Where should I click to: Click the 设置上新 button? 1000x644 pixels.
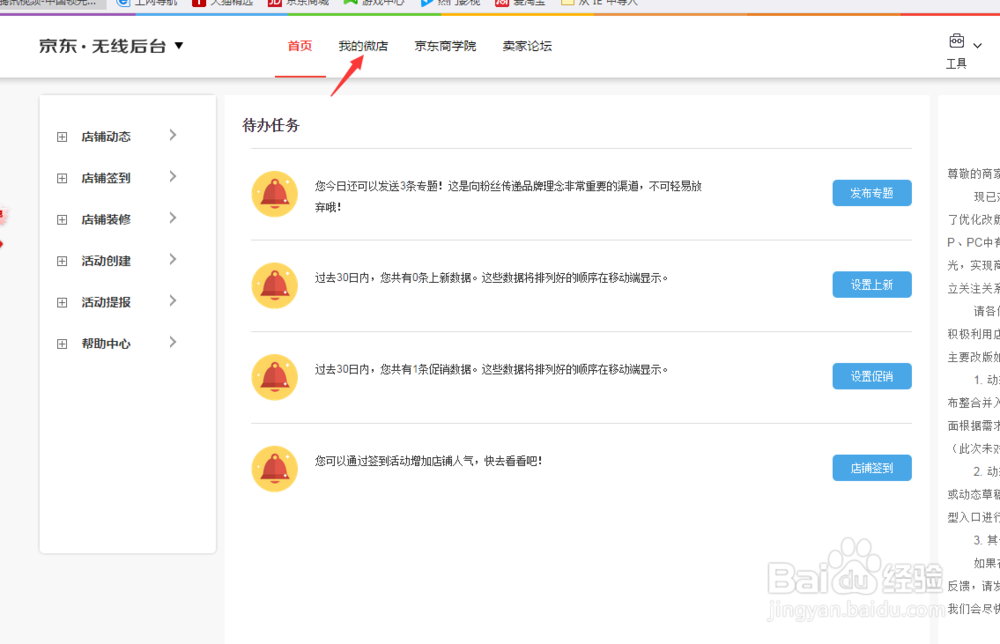[872, 285]
